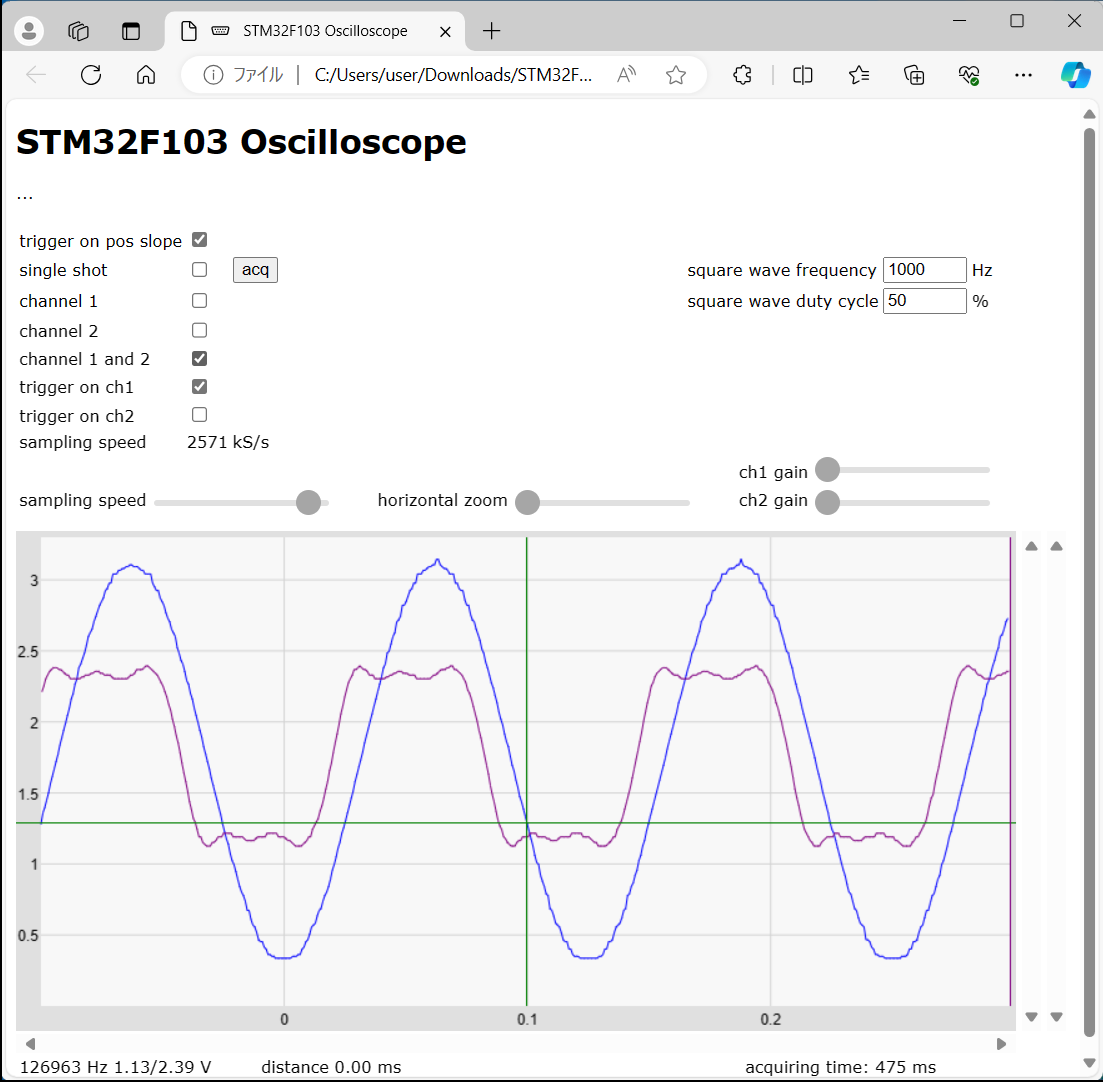View site information icon in address bar

point(213,75)
